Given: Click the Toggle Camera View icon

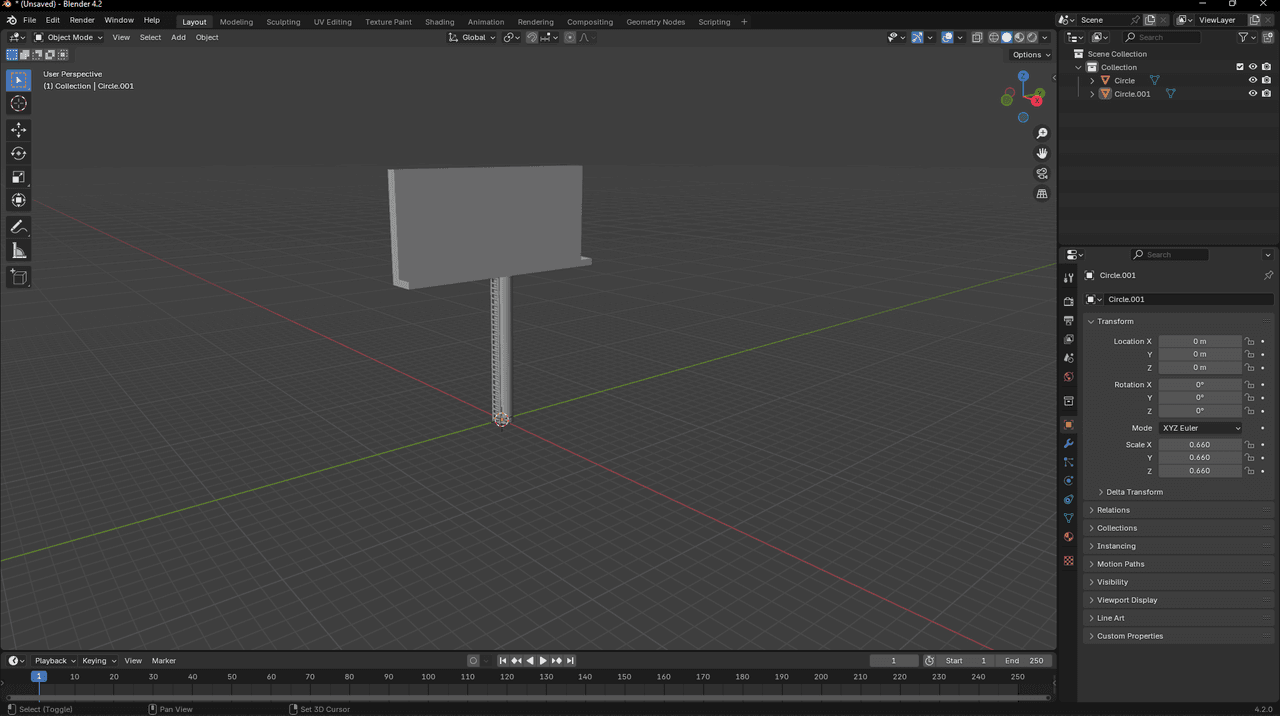Looking at the screenshot, I should [1042, 174].
